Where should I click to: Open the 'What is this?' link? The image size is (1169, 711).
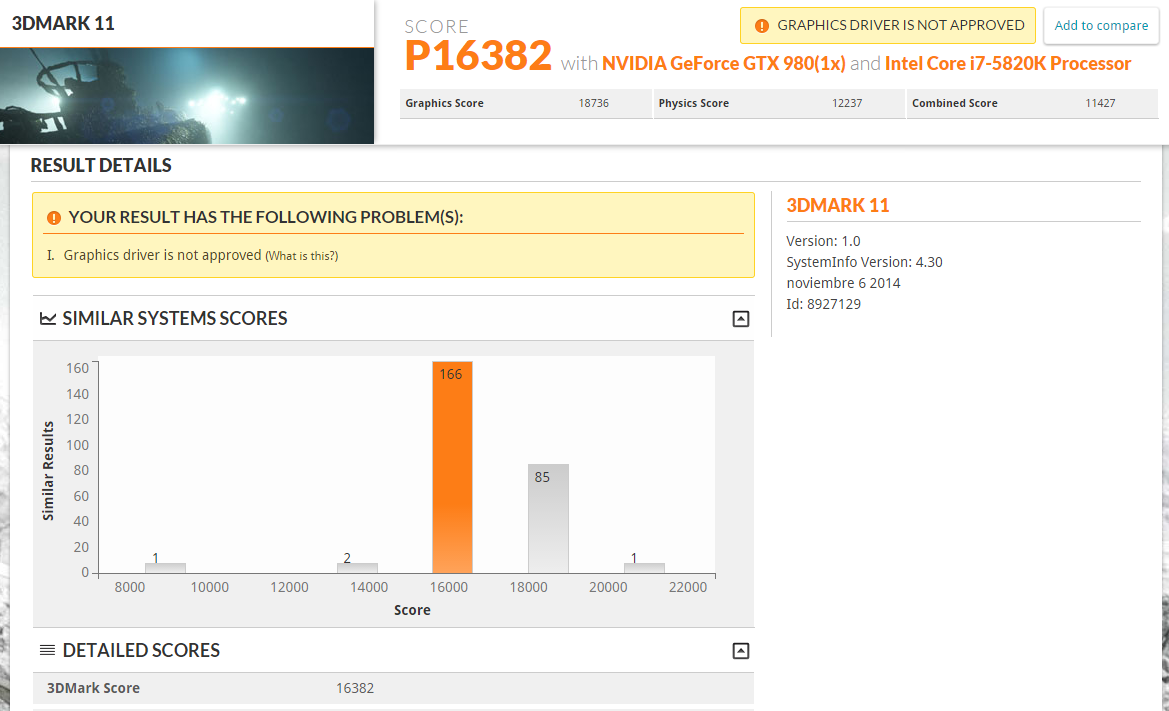(x=302, y=256)
